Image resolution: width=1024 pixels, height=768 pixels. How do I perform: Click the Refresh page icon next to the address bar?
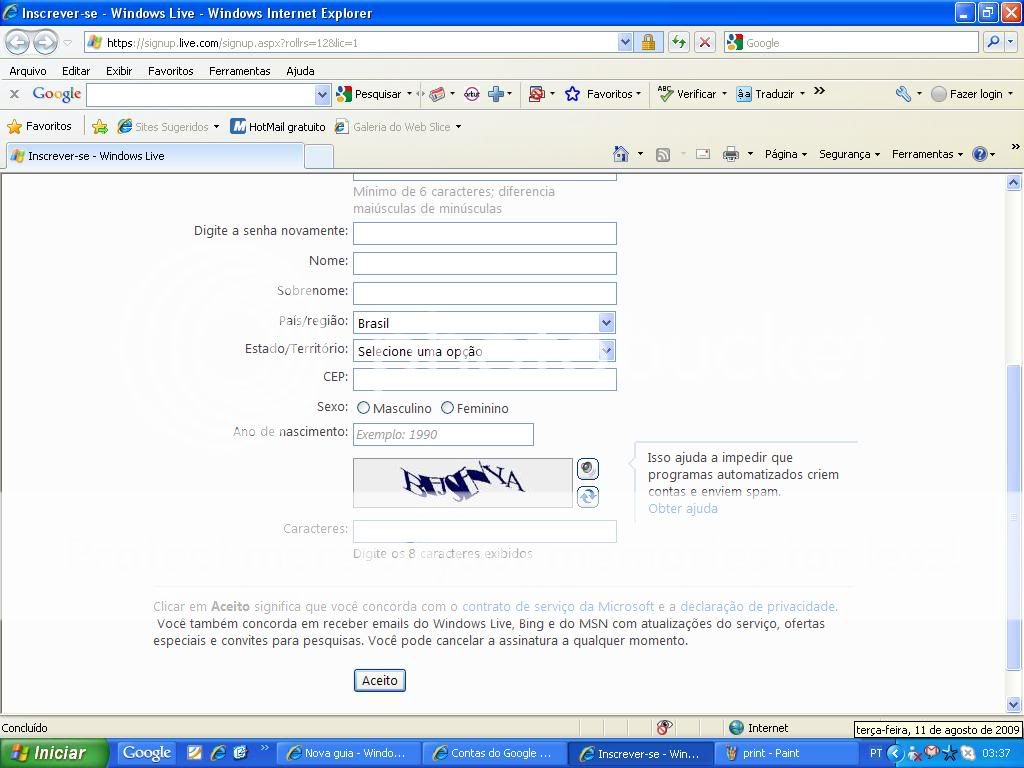(x=679, y=42)
